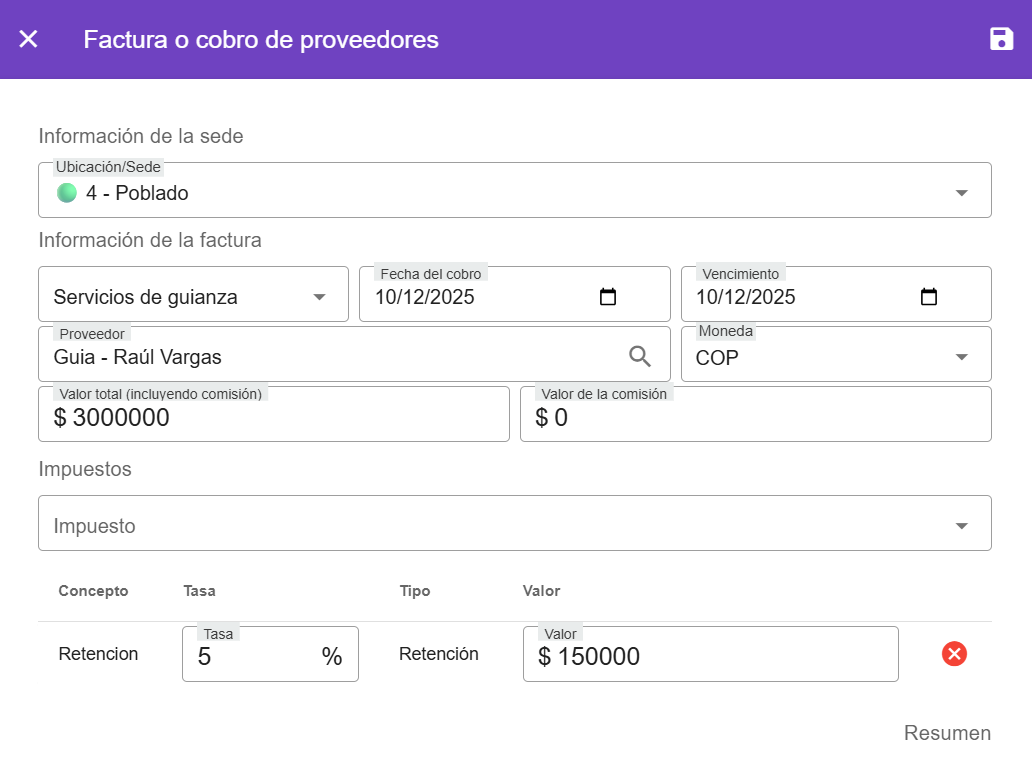Screen dimensions: 1032x776
Task: Click the search icon in Proveedor field
Action: [640, 356]
